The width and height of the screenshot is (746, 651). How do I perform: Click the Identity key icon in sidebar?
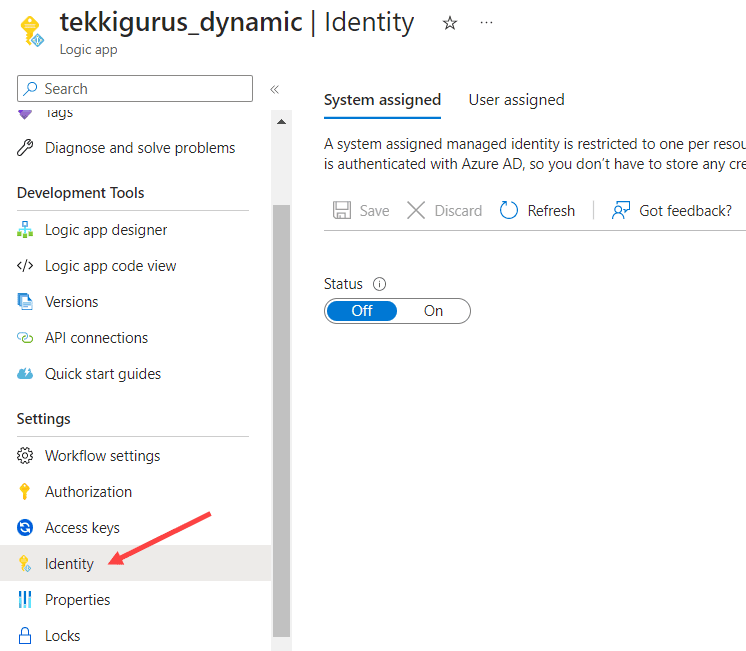(25, 563)
